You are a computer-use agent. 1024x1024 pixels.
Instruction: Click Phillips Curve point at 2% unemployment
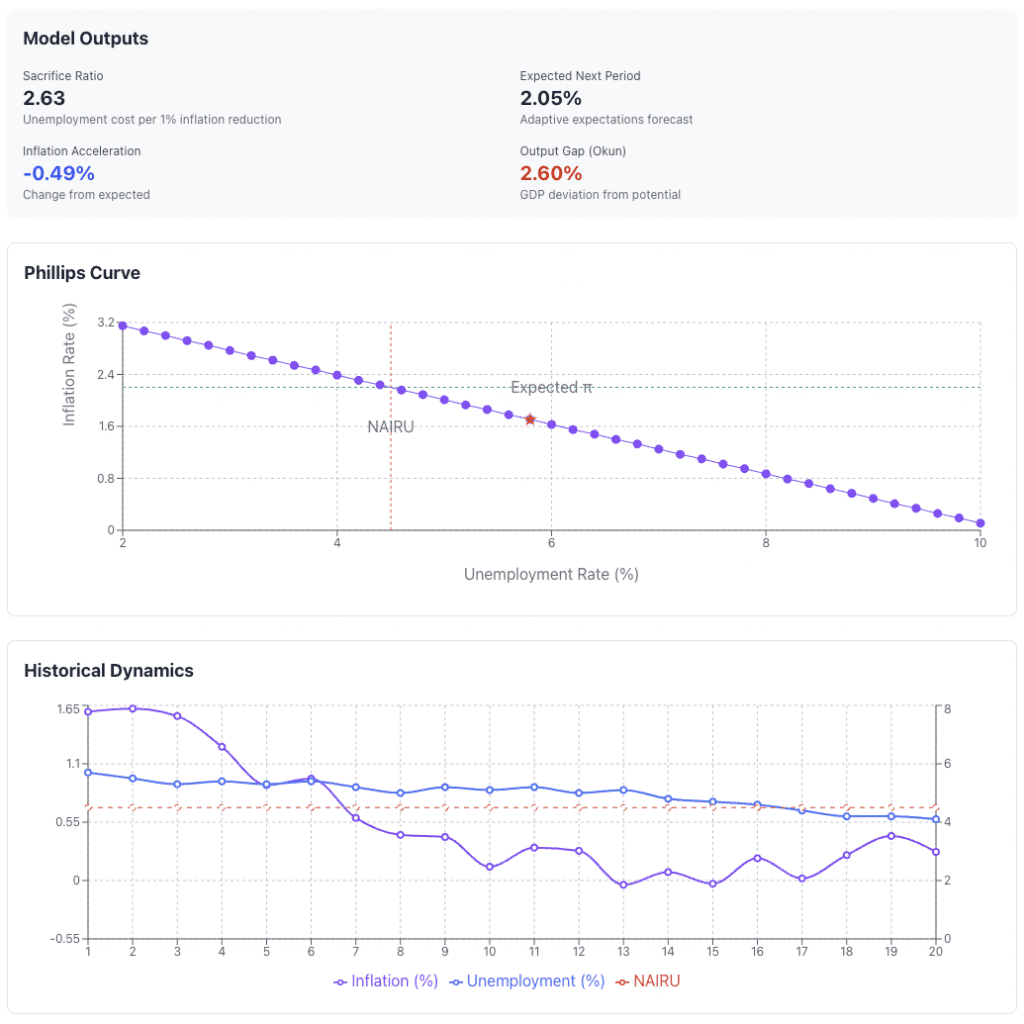pyautogui.click(x=122, y=325)
